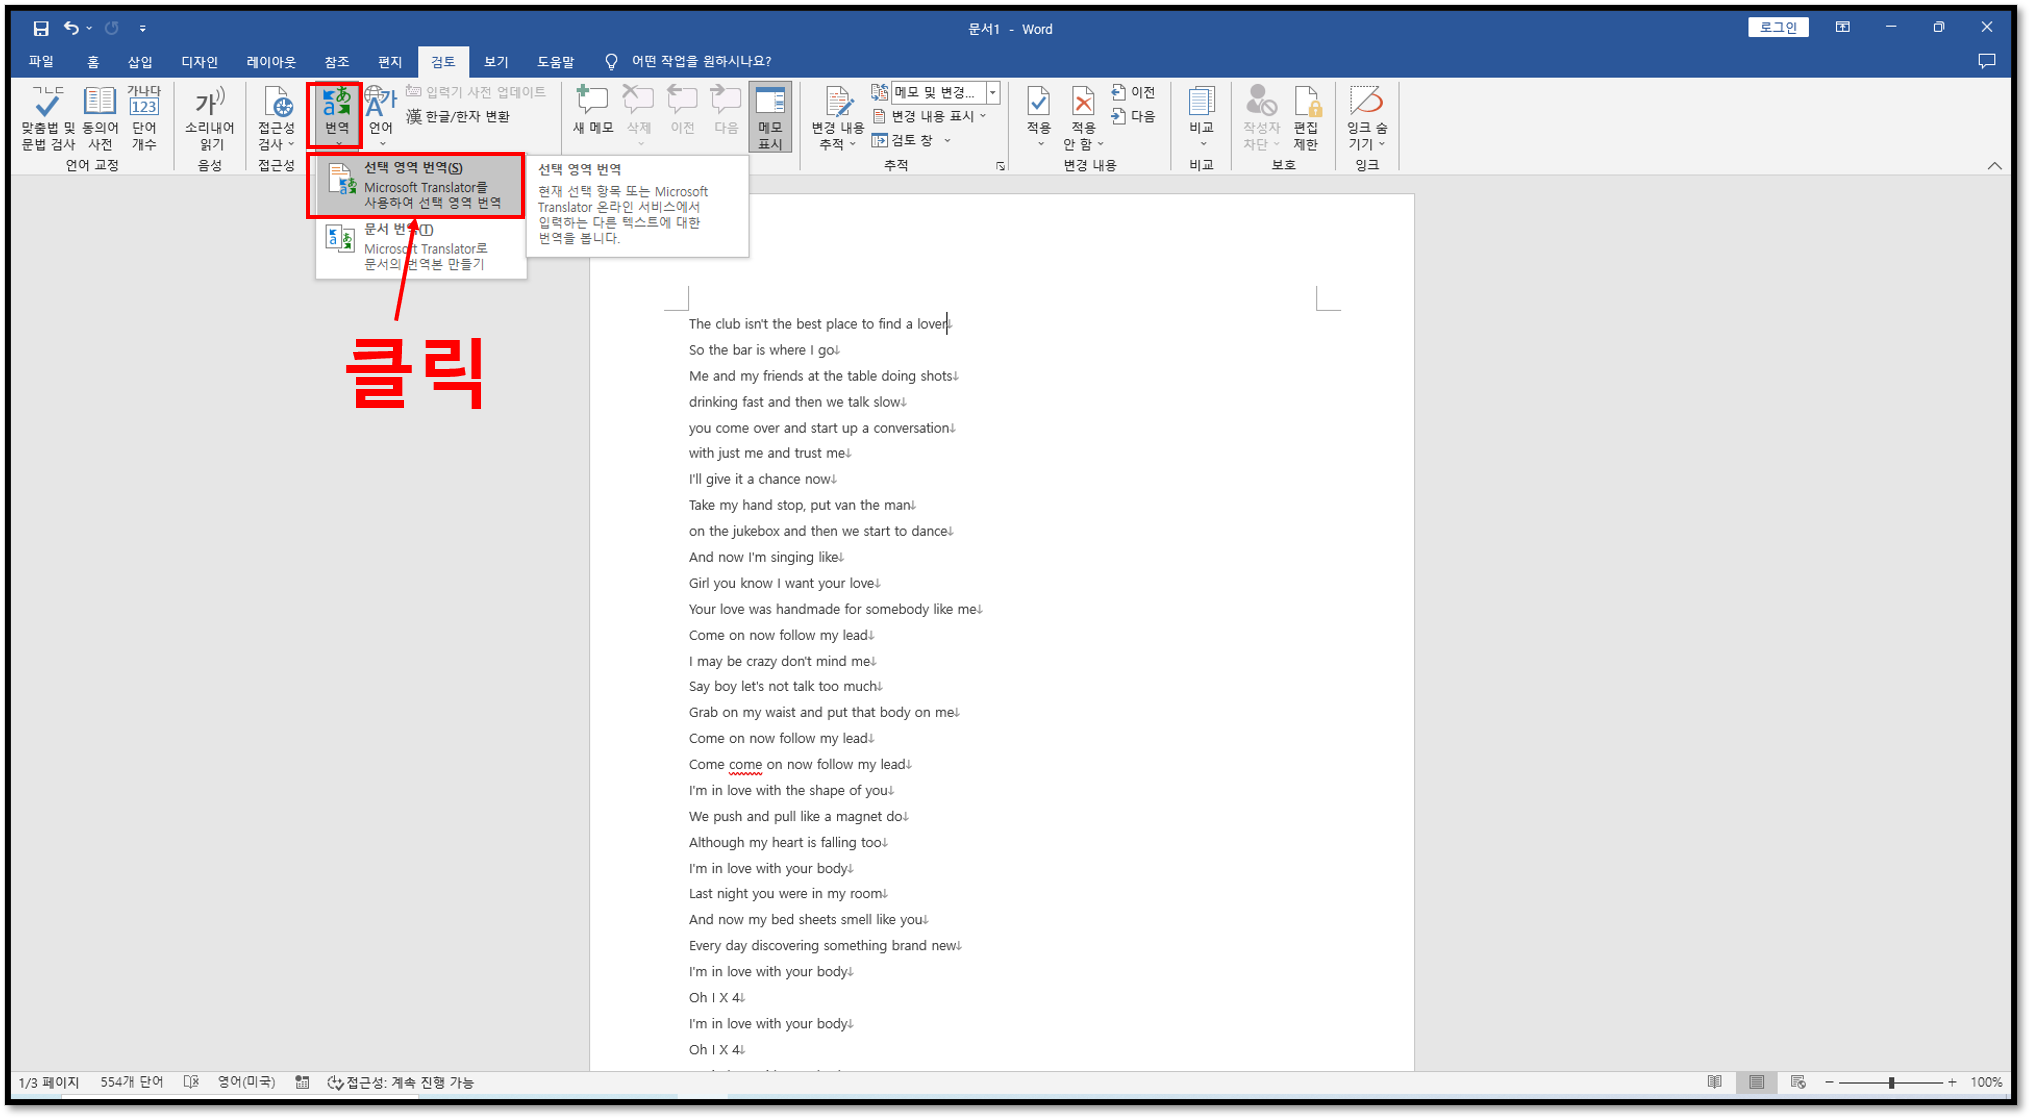Toggle Show Comments (메모 표시) button

[x=770, y=117]
